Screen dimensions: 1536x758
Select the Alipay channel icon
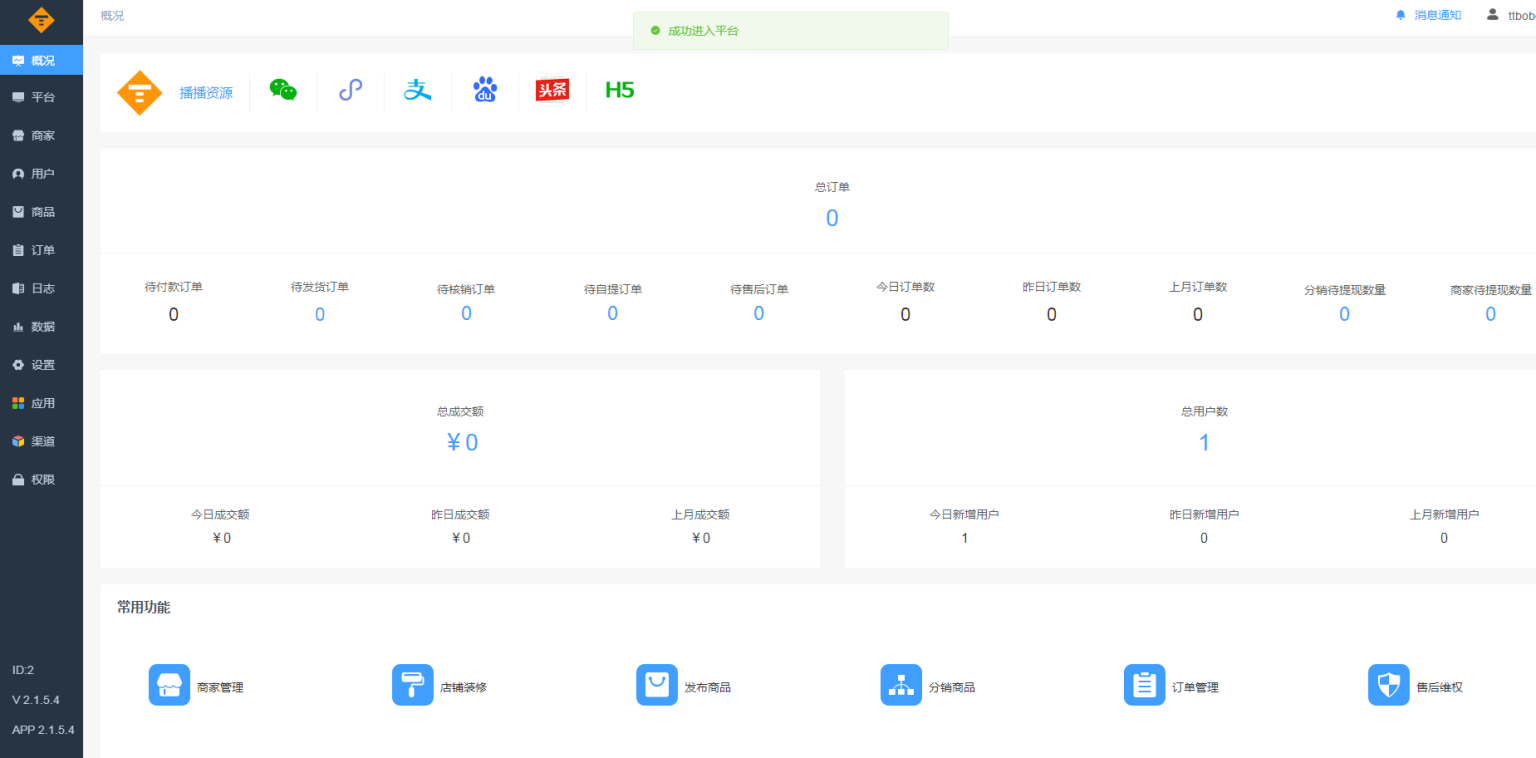click(417, 89)
